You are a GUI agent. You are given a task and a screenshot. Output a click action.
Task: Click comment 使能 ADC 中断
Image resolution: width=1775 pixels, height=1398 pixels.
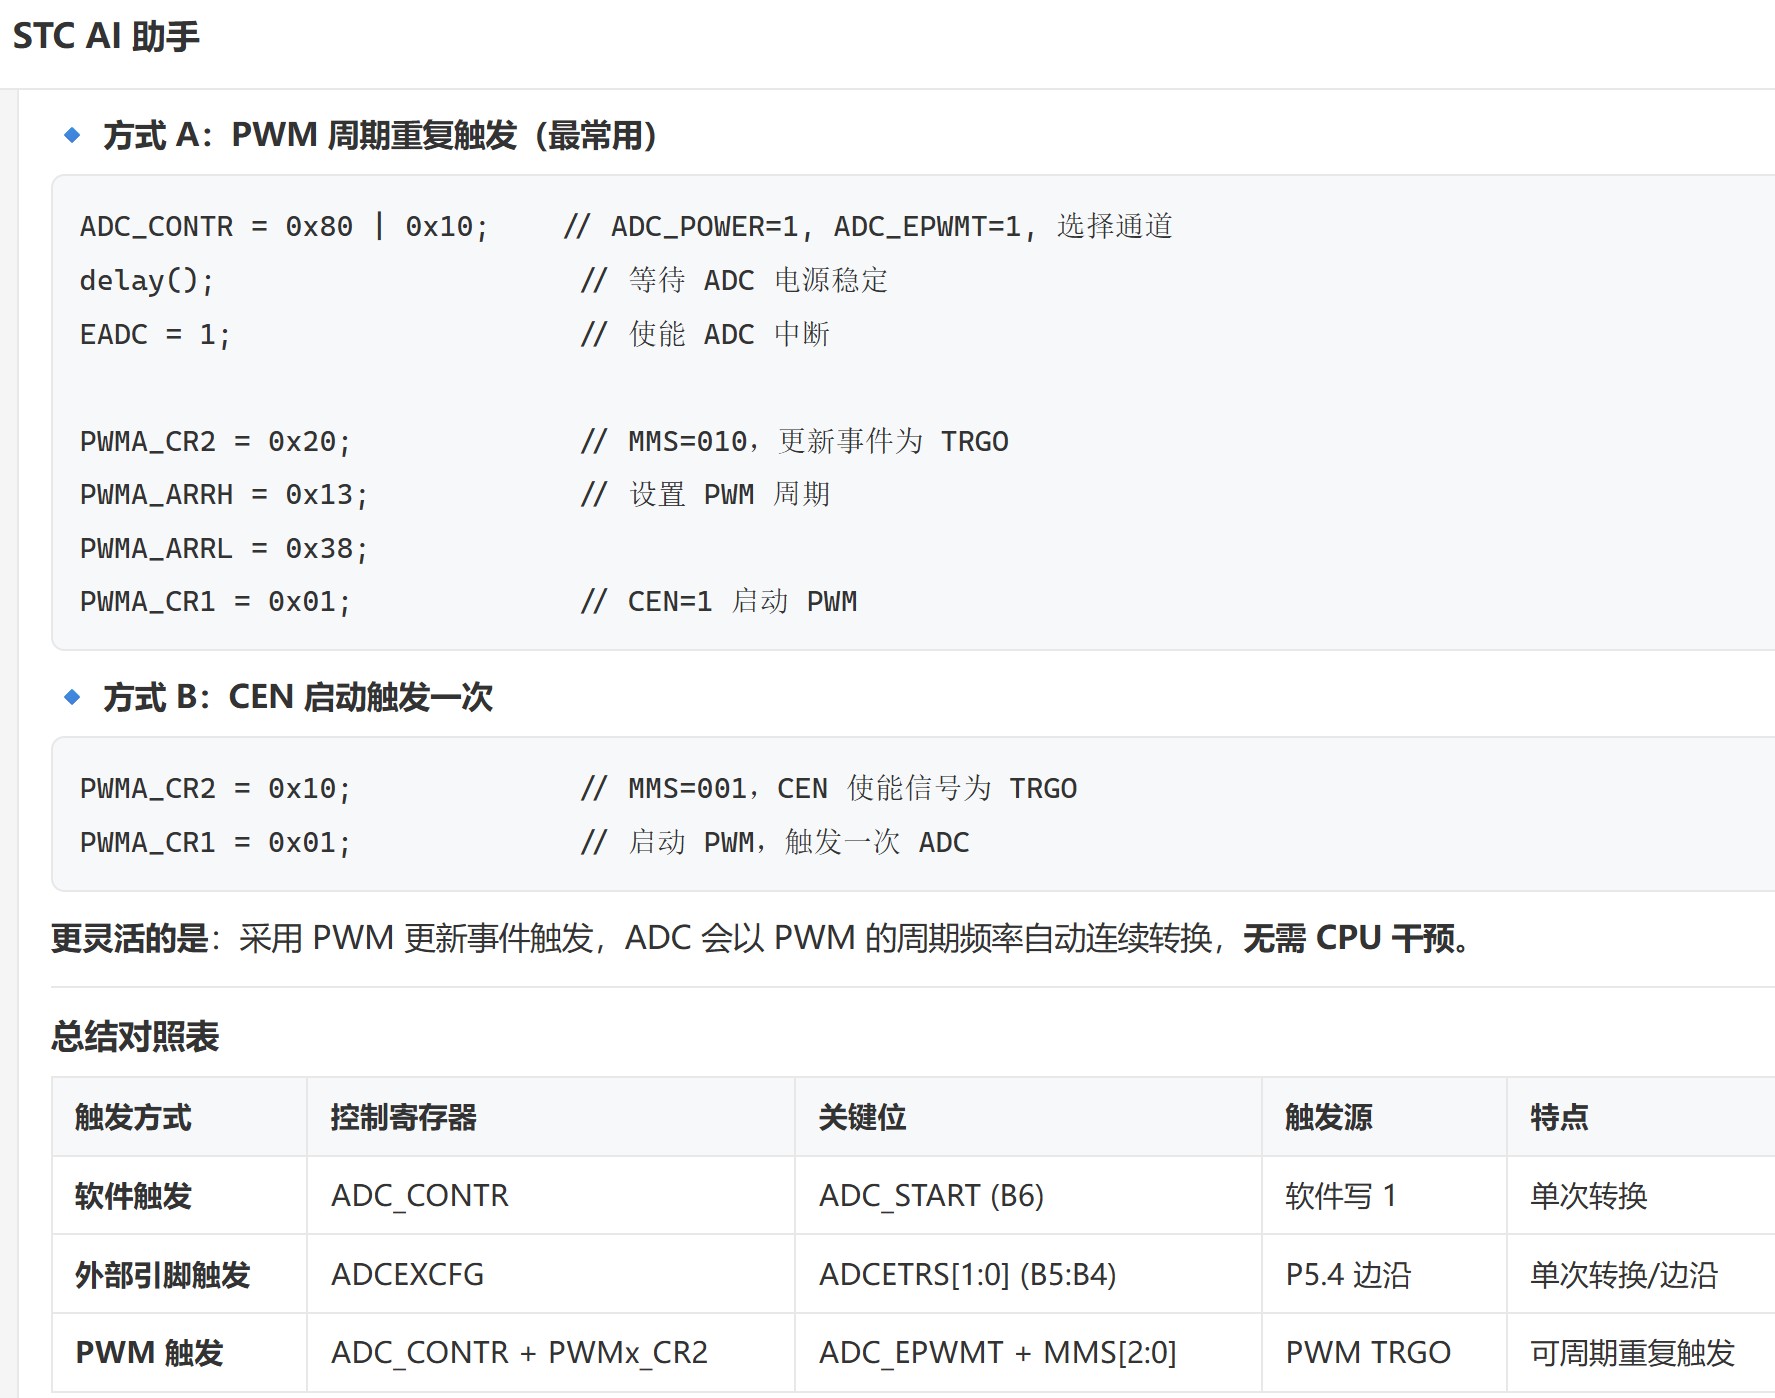[705, 334]
